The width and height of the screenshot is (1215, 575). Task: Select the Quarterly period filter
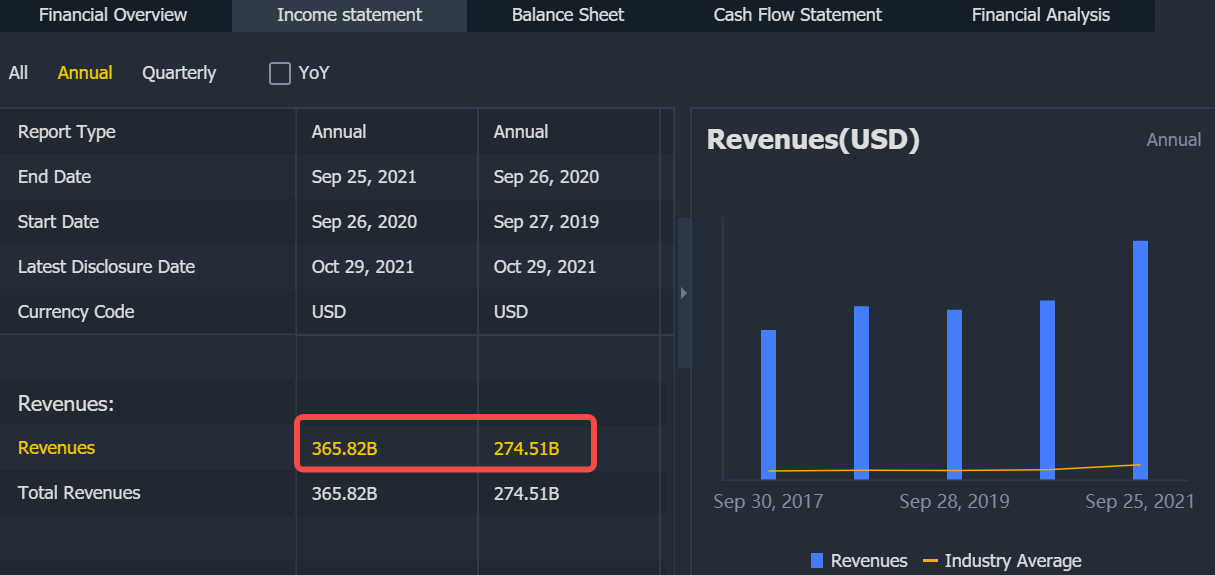[x=179, y=73]
